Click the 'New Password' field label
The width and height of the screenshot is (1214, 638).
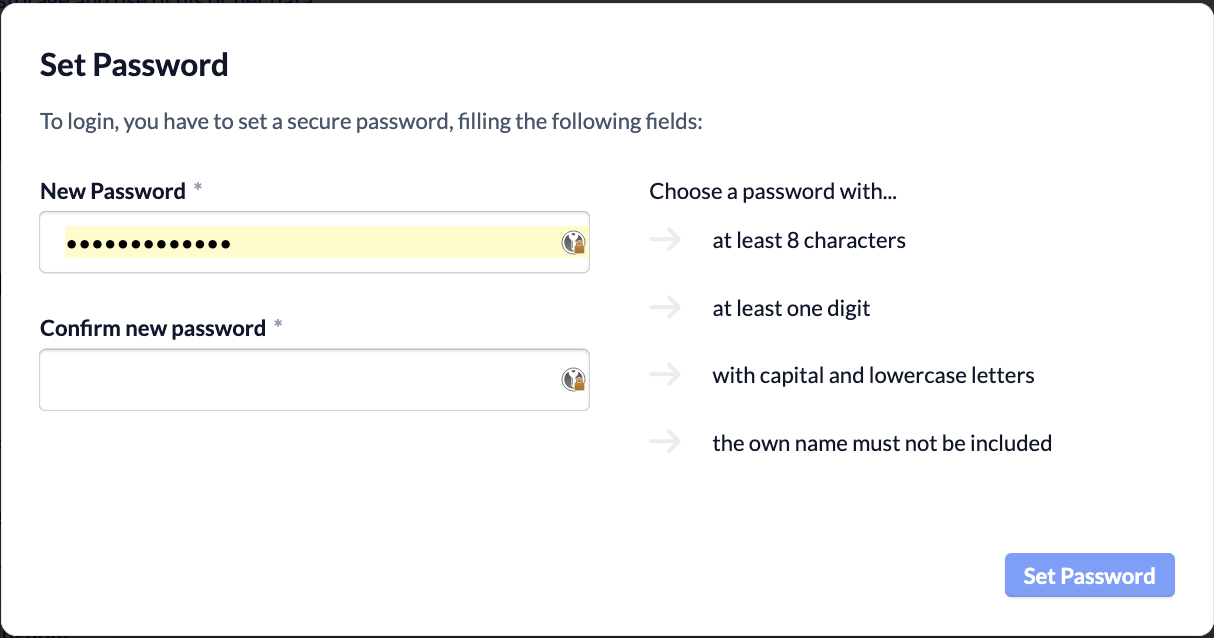[113, 191]
